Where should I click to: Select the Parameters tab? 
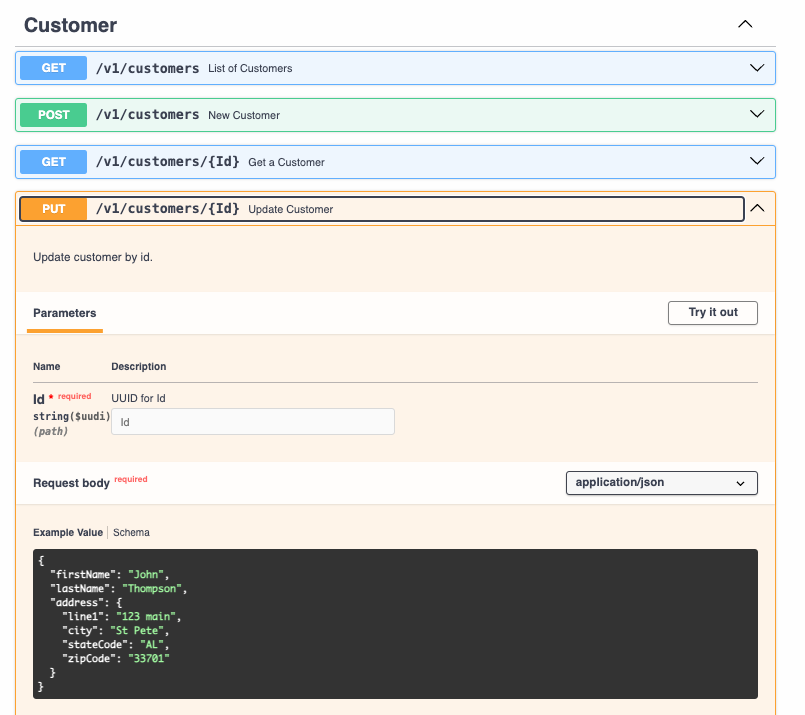(x=65, y=313)
